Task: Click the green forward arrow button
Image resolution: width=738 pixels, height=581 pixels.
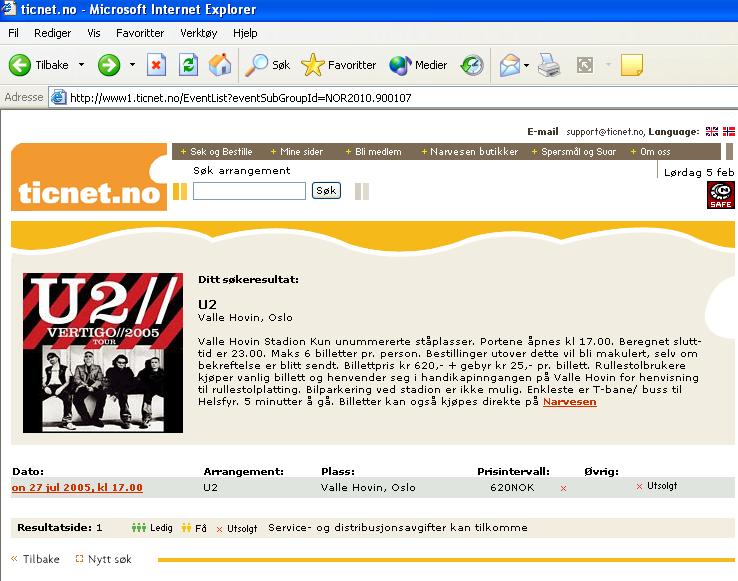Action: coord(109,65)
